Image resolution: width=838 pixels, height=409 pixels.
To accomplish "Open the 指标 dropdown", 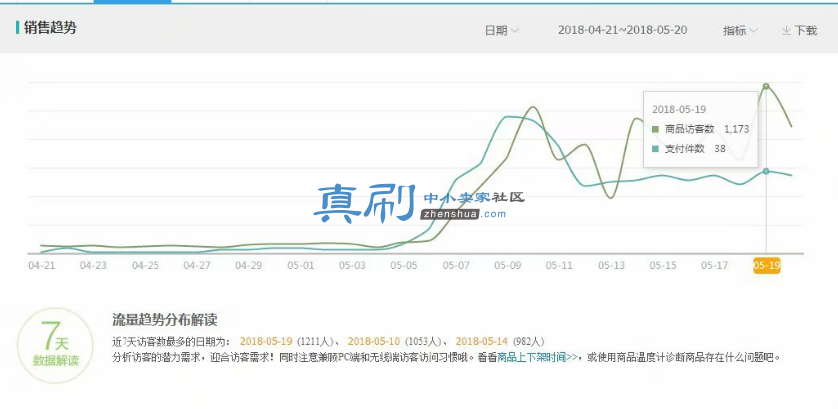I will pyautogui.click(x=740, y=30).
